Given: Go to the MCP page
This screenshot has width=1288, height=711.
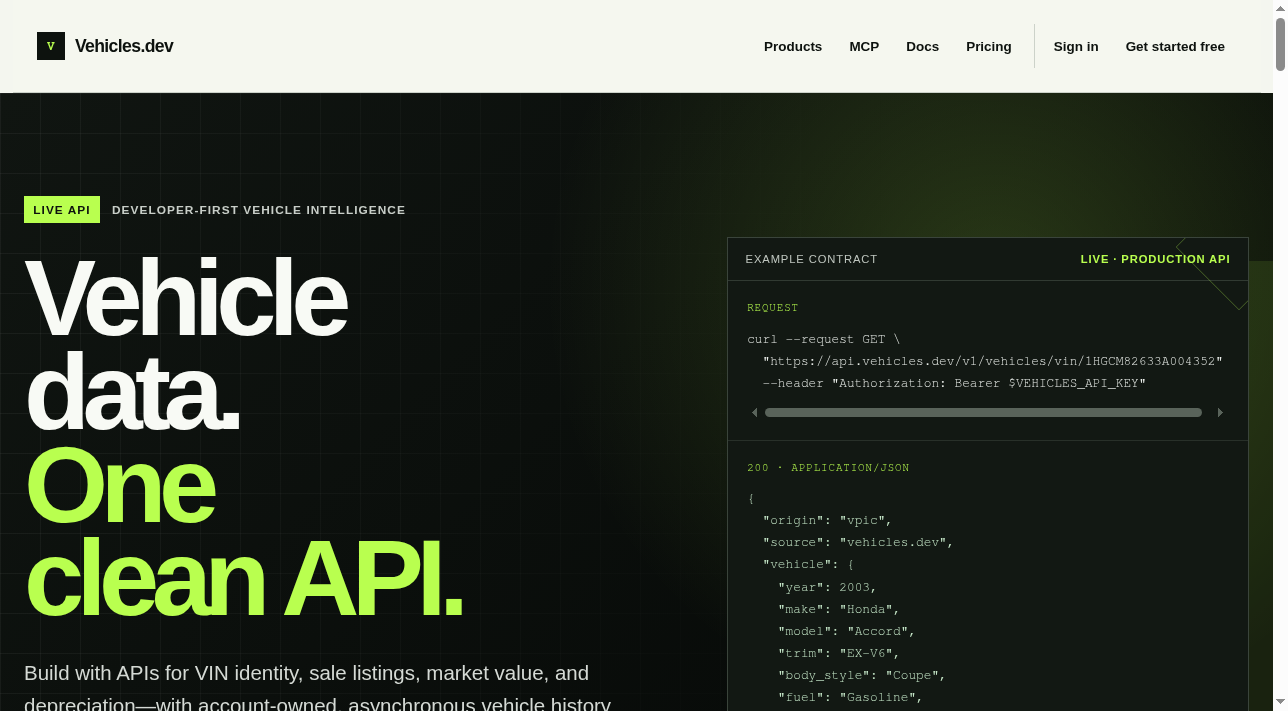Looking at the screenshot, I should (x=864, y=46).
